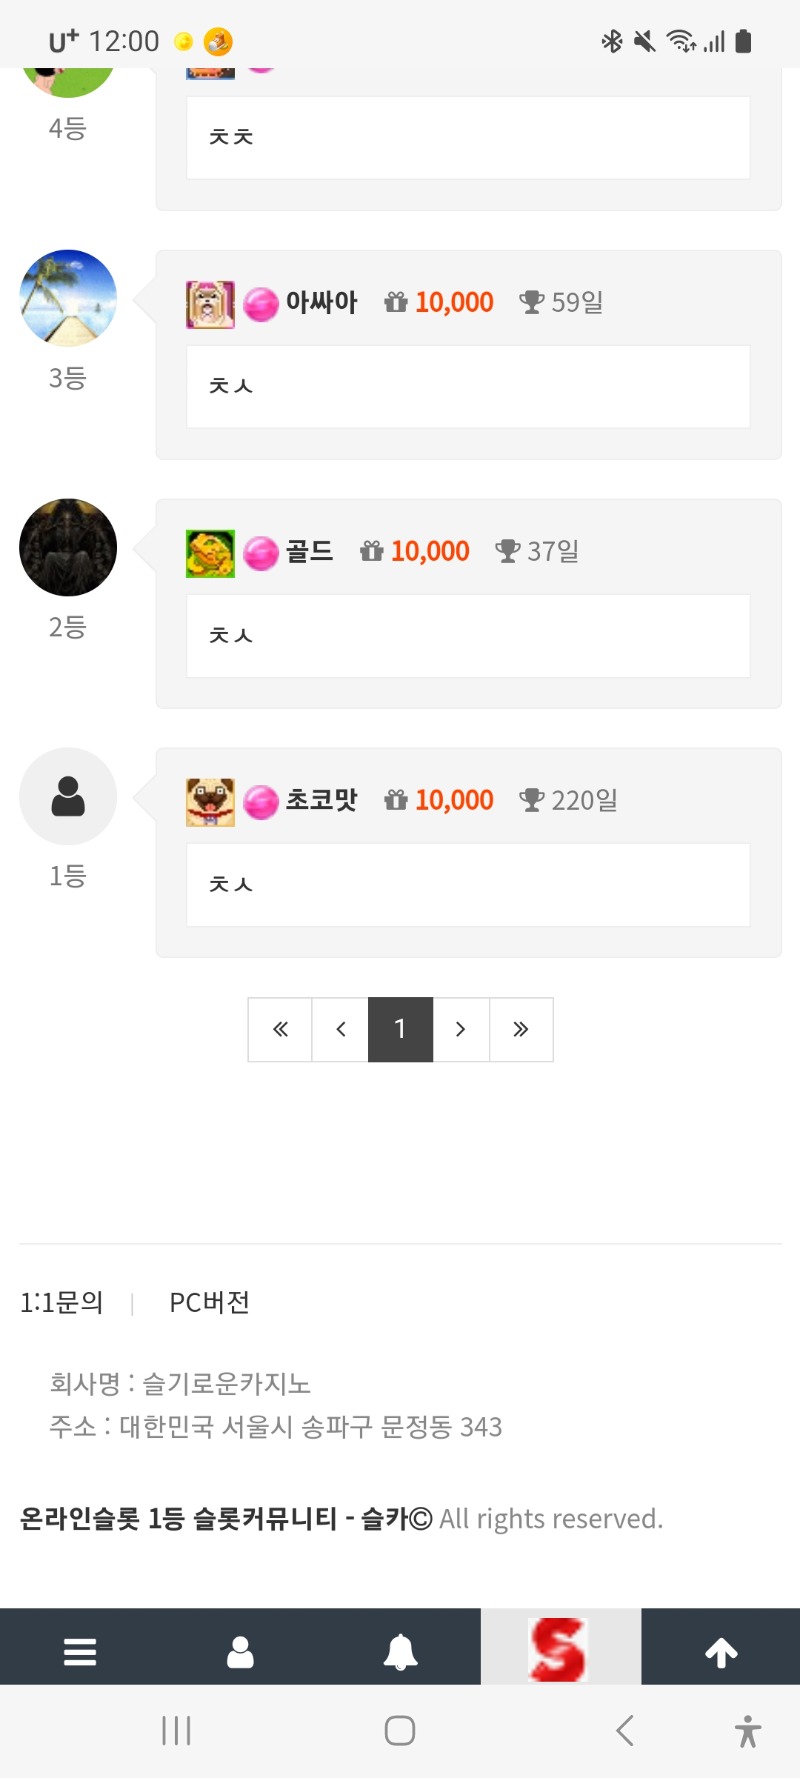Tap the Android home button
The width and height of the screenshot is (800, 1778).
[400, 1731]
